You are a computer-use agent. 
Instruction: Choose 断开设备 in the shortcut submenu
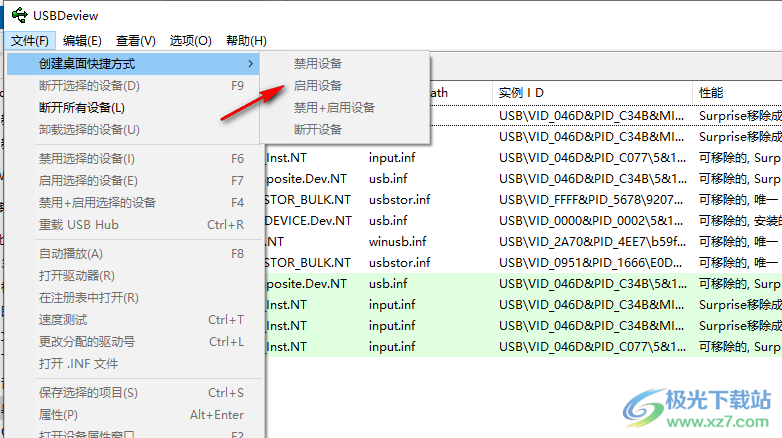click(318, 130)
